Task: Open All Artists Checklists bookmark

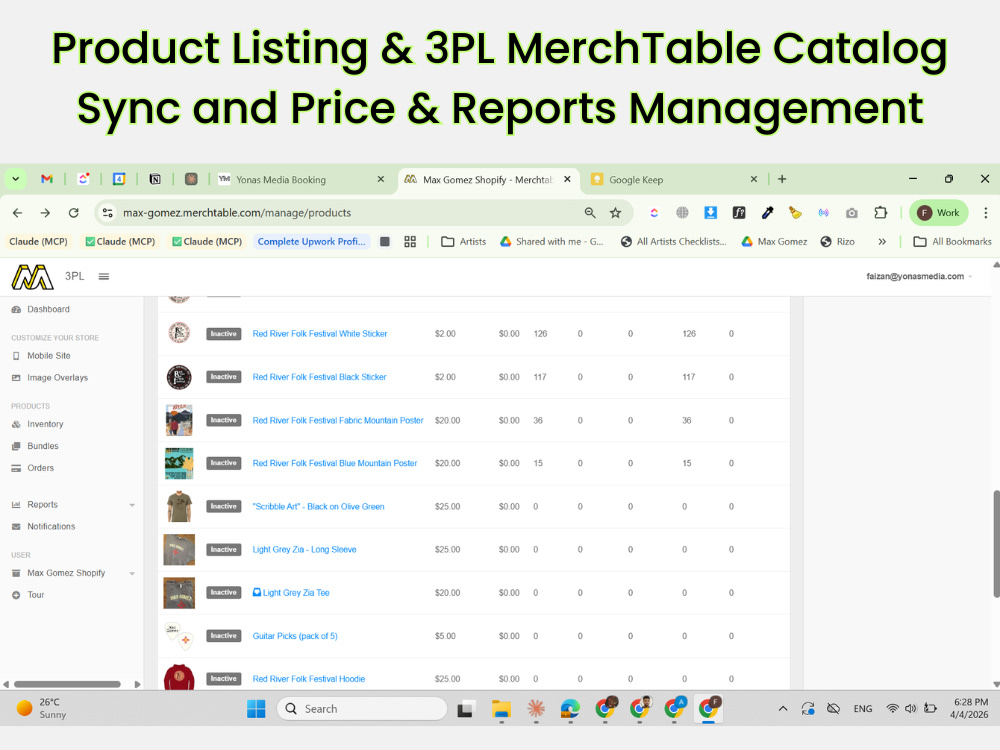Action: point(673,242)
